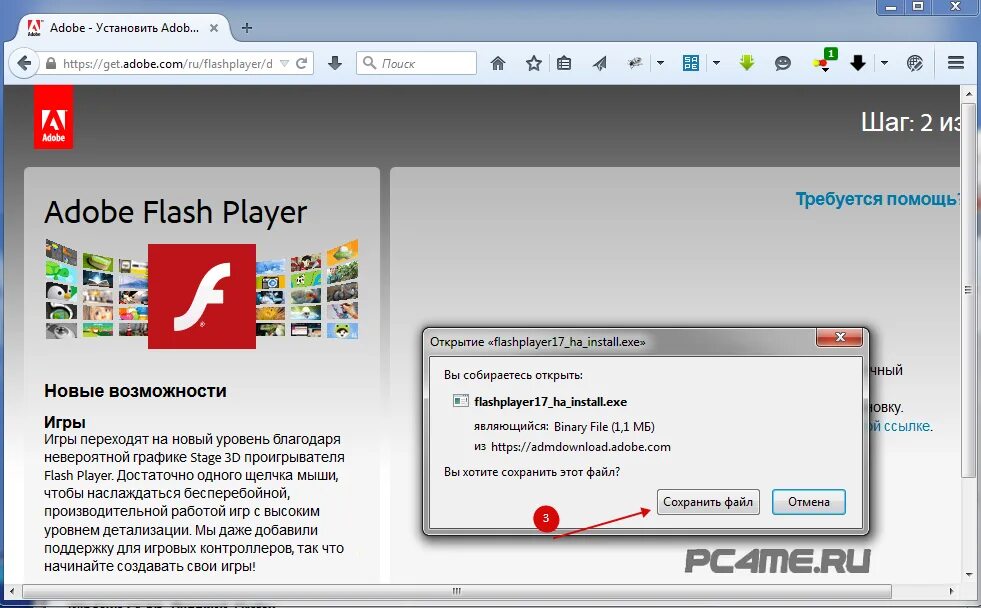Expand dropdown arrow beside ant icon
The height and width of the screenshot is (608, 981).
pyautogui.click(x=660, y=63)
